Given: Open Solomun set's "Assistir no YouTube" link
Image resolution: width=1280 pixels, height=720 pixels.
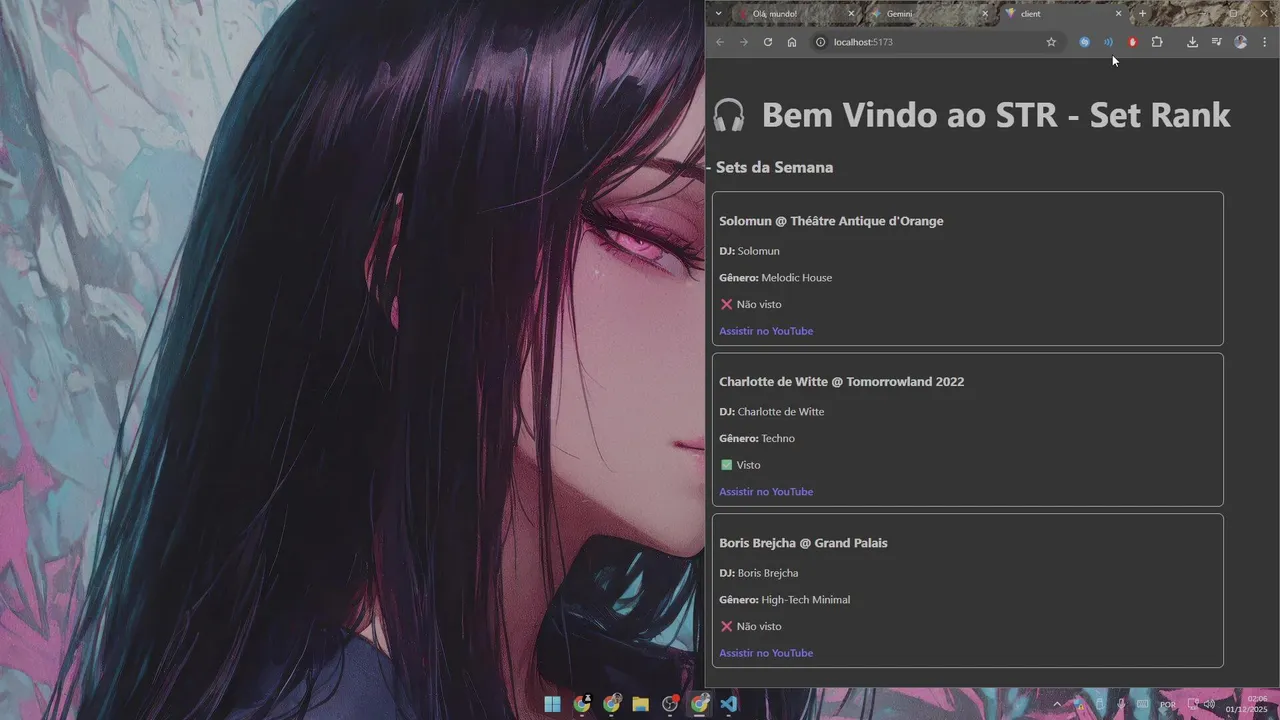Looking at the screenshot, I should click(x=766, y=331).
